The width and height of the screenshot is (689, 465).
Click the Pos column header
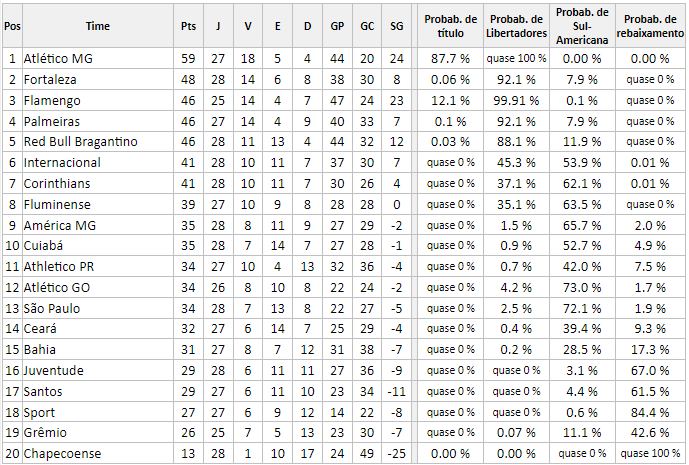point(12,26)
